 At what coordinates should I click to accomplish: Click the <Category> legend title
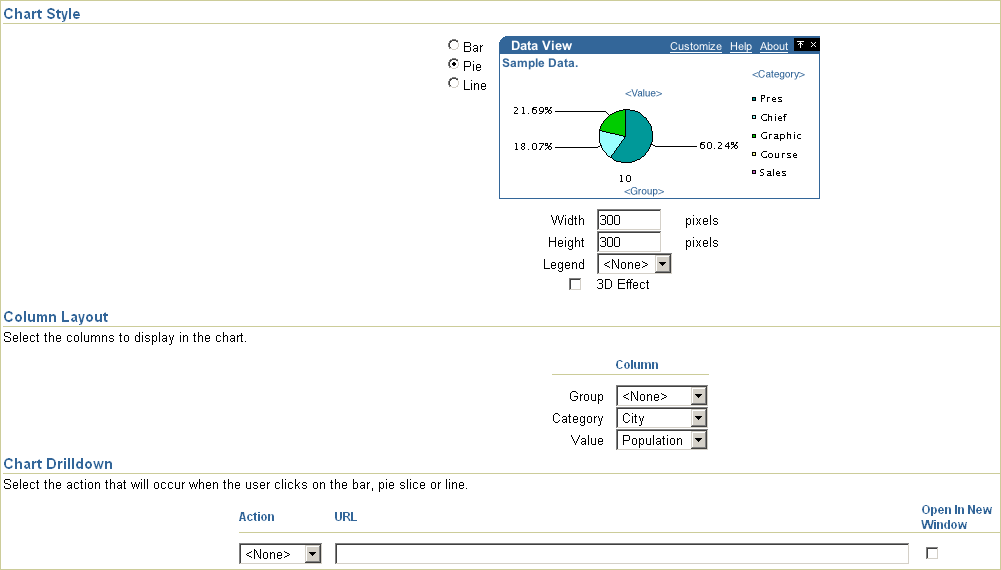[778, 74]
